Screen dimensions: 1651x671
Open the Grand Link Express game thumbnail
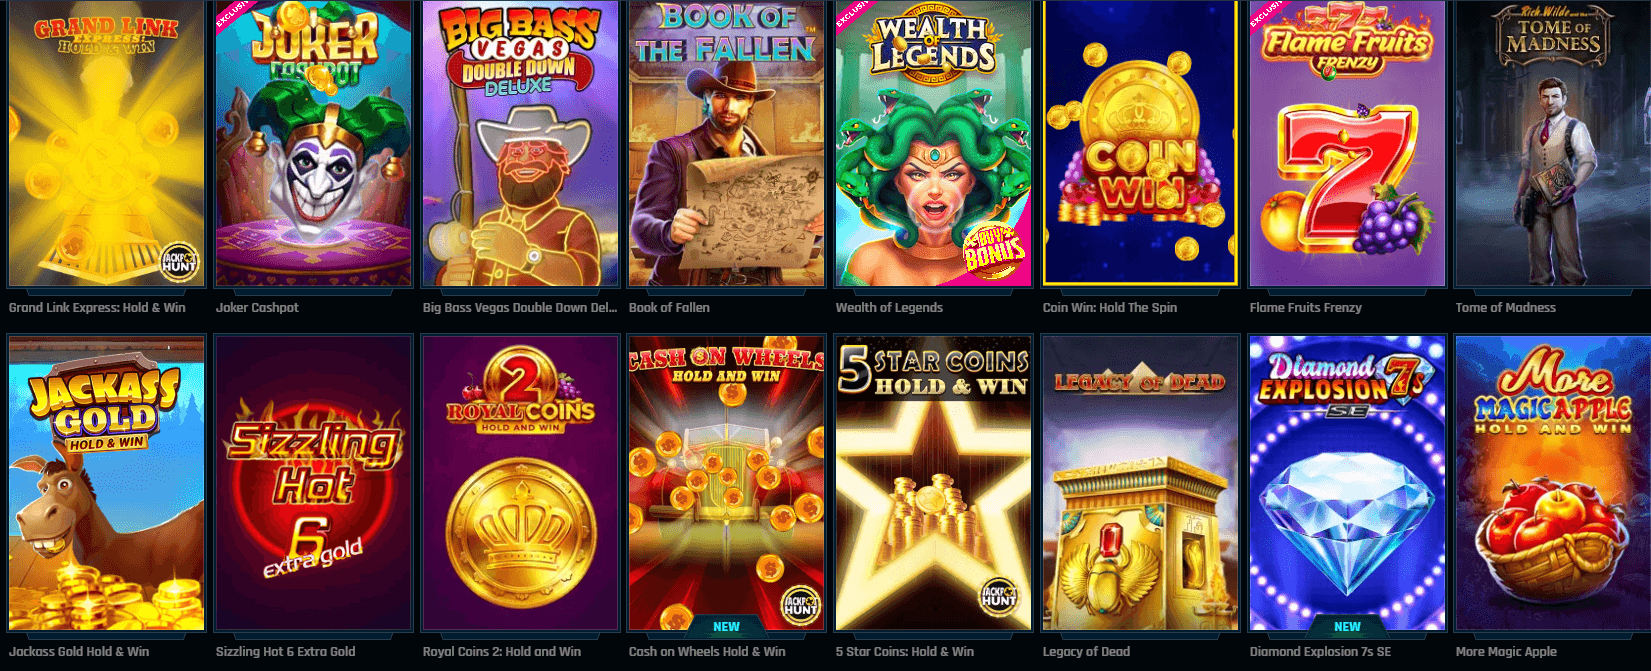point(105,143)
